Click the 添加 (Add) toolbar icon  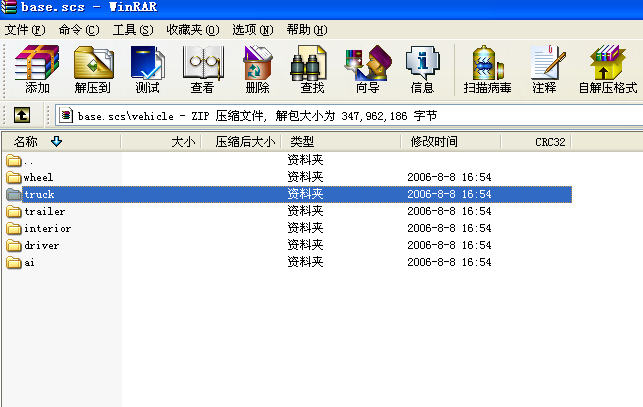tap(37, 63)
